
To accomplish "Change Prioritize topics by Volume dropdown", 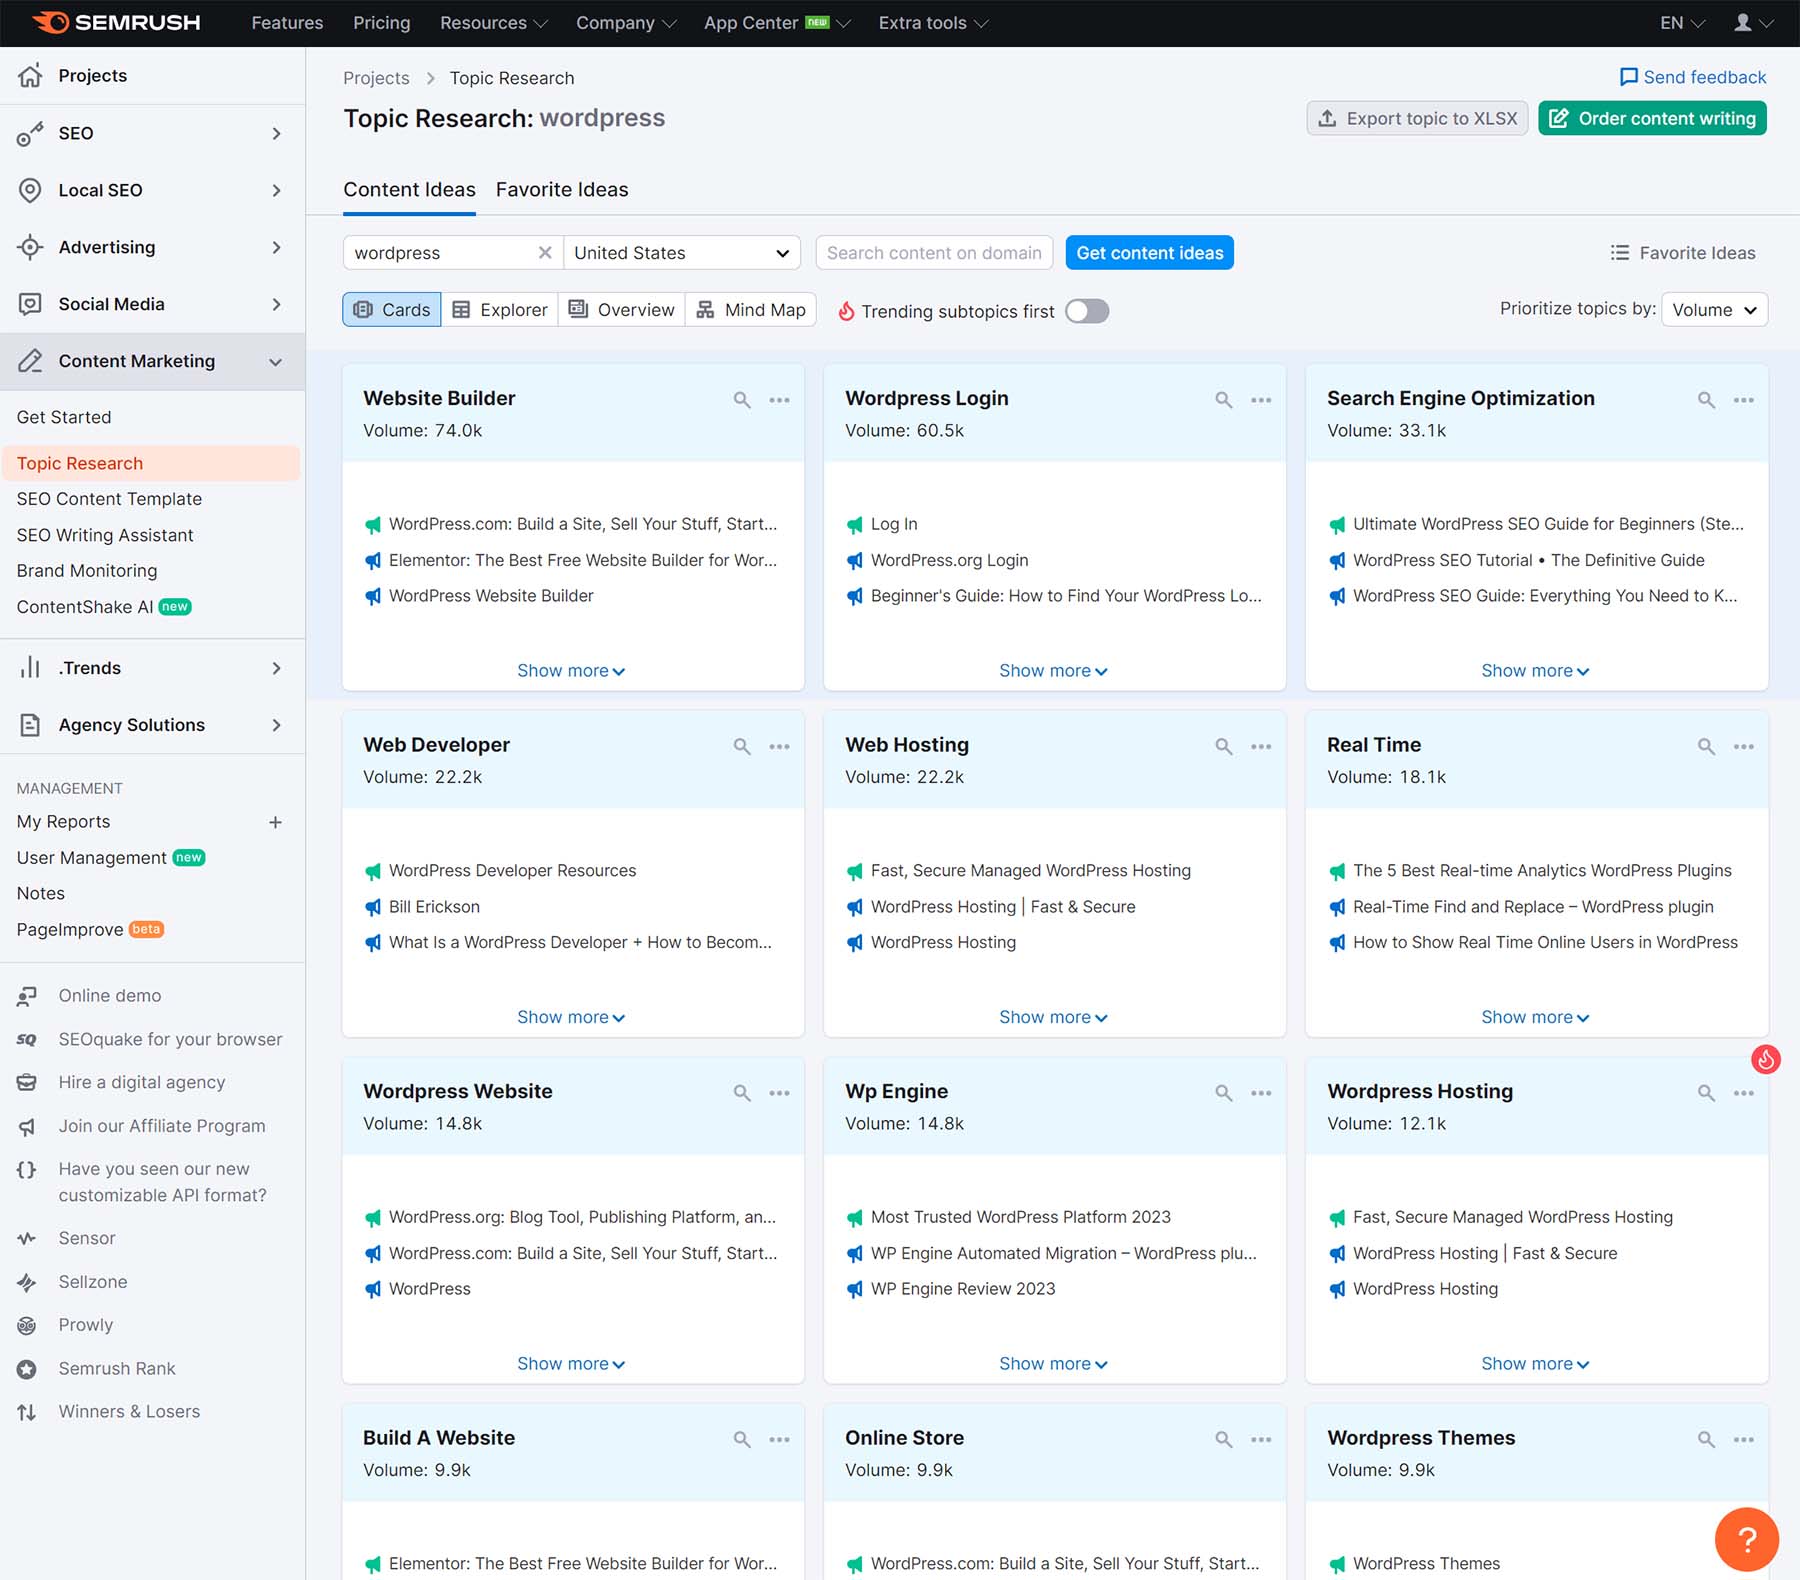I will click(x=1713, y=310).
